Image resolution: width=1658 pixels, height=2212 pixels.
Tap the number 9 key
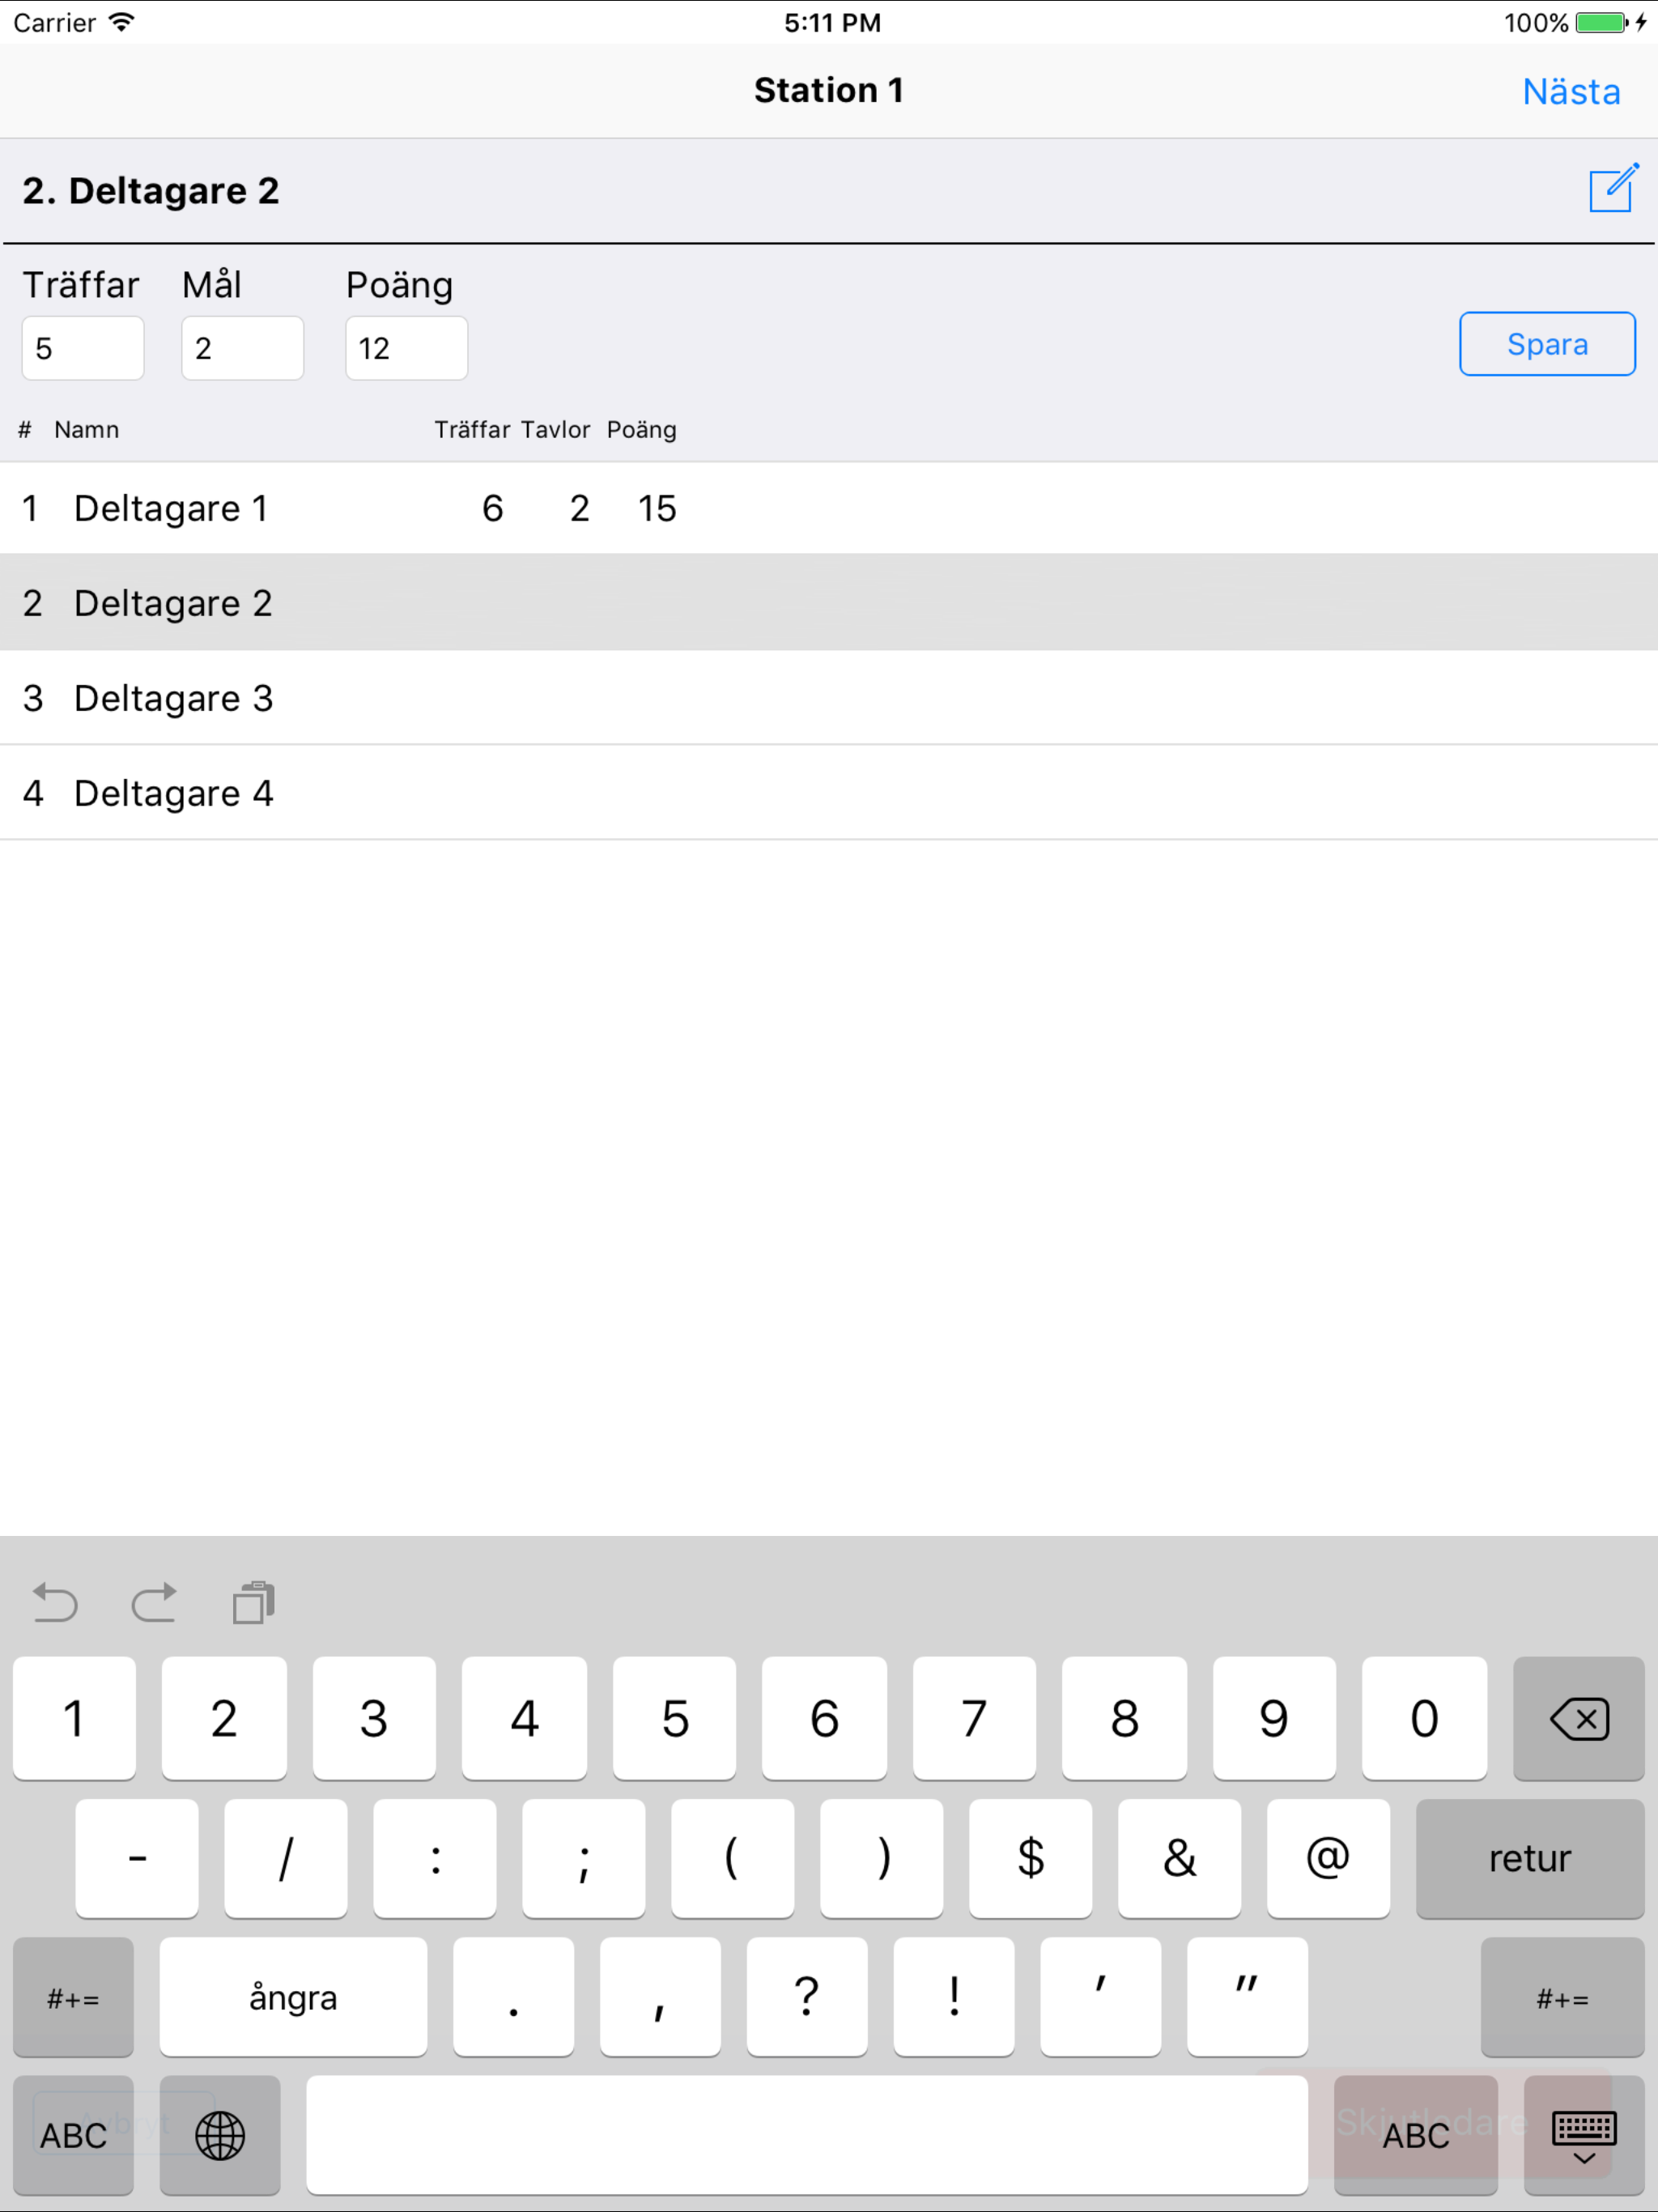1274,1718
